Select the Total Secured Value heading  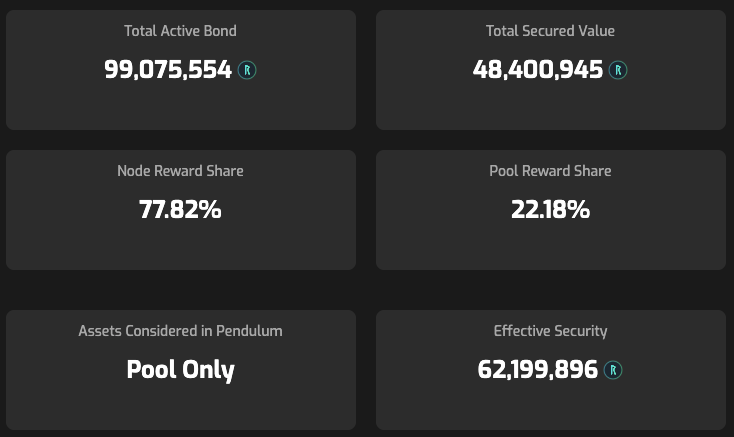tap(550, 31)
